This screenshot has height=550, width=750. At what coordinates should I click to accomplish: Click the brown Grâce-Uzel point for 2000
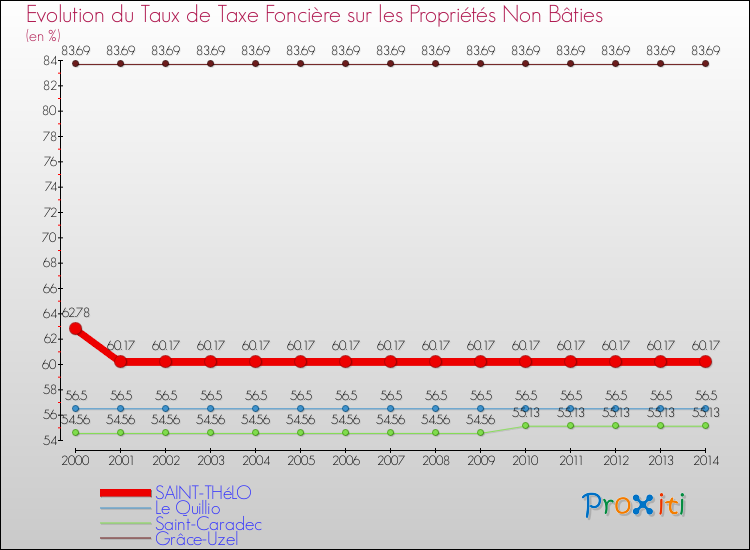[76, 64]
